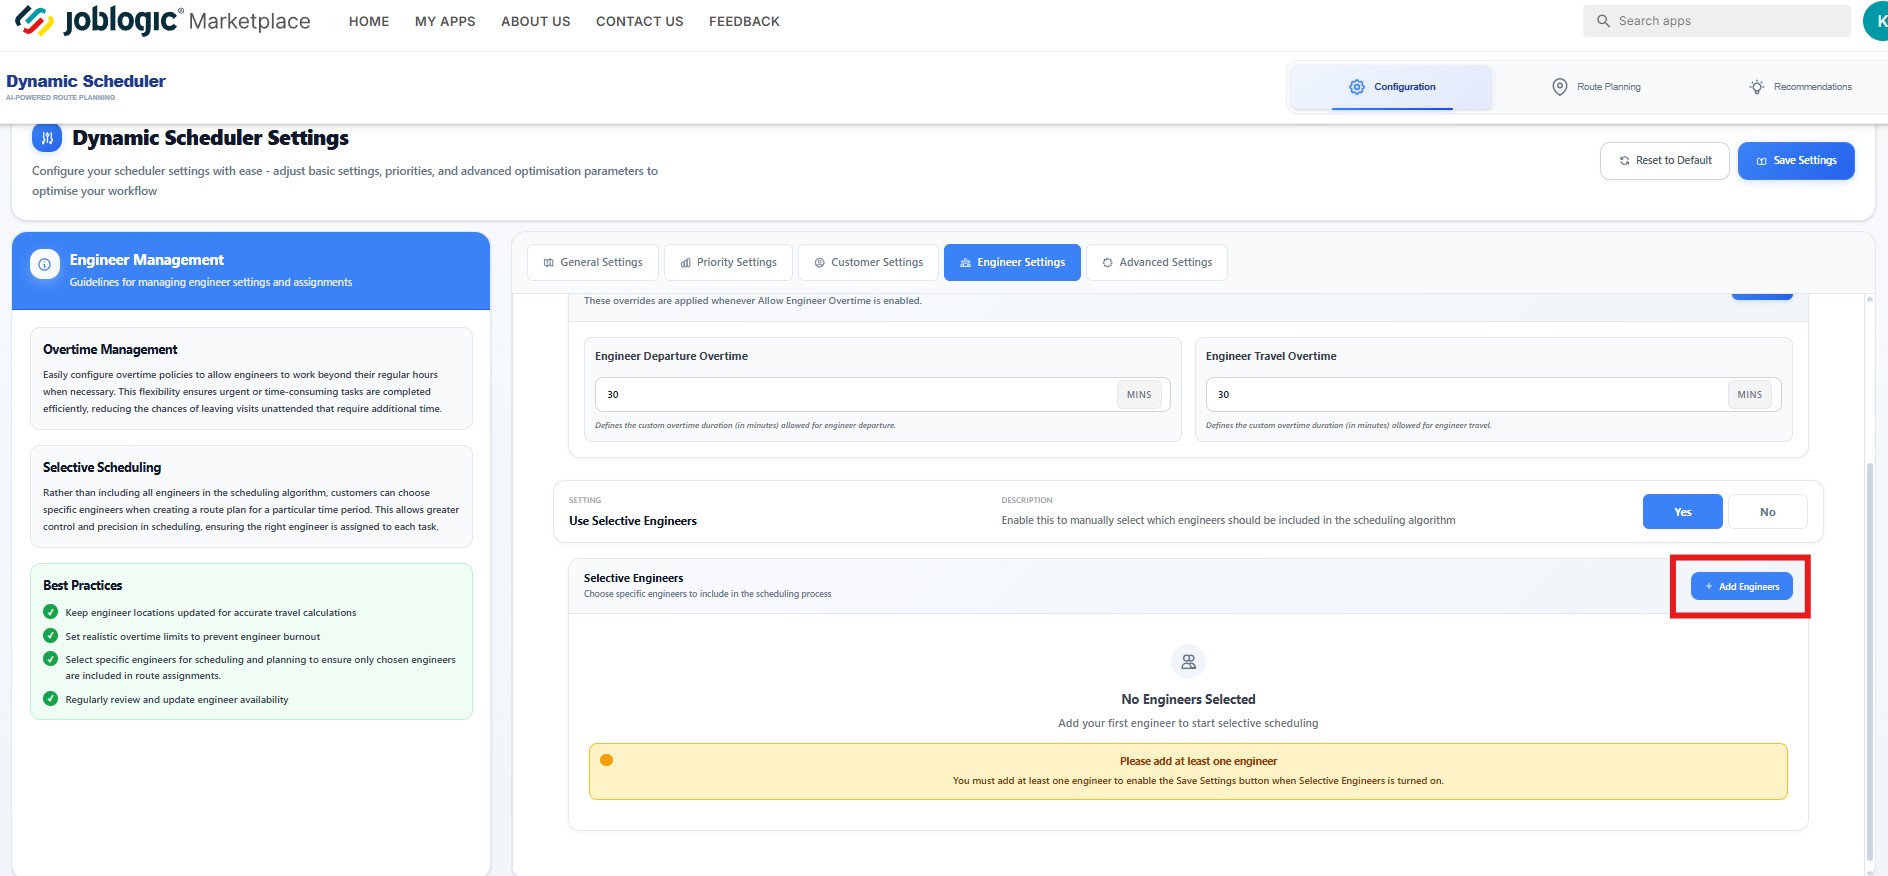Click the 'Use Selective Engineers' setting label
This screenshot has width=1888, height=876.
point(633,521)
